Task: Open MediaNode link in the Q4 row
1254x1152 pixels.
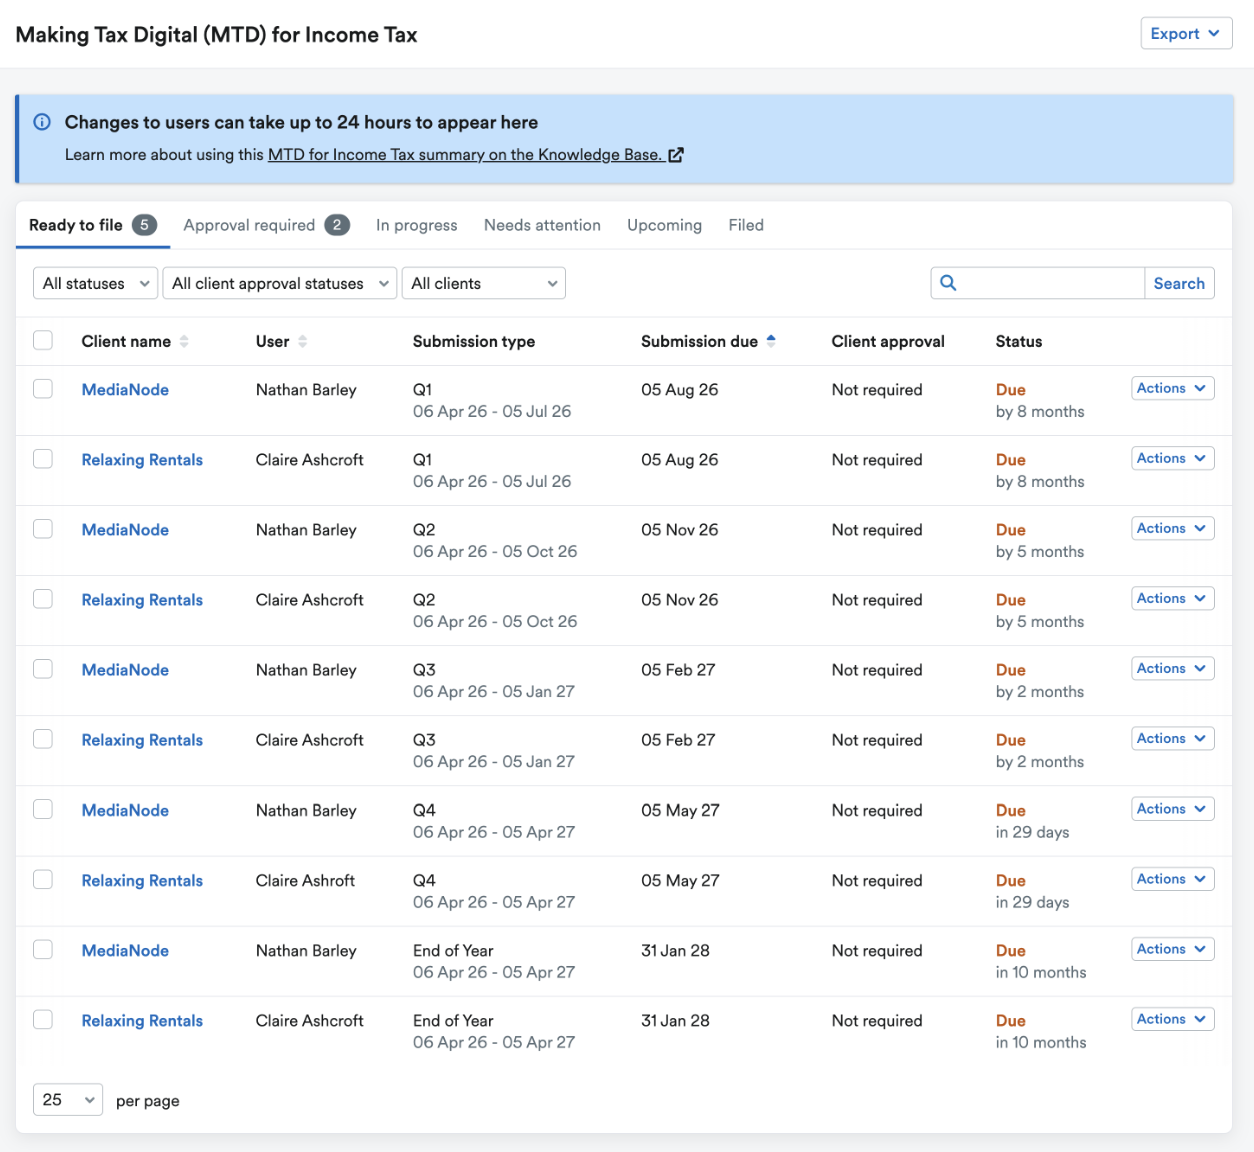Action: click(125, 810)
